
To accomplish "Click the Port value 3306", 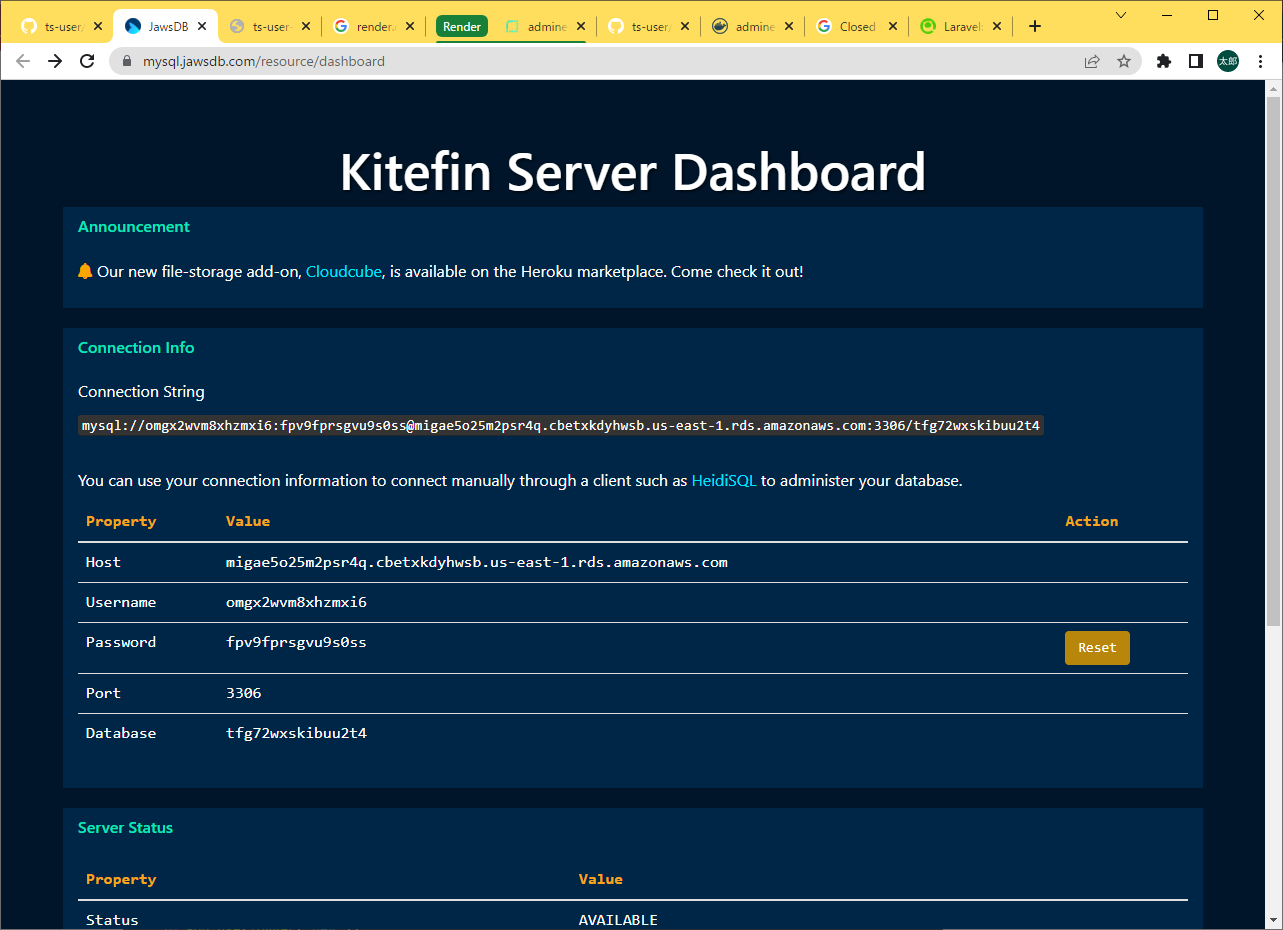I will (244, 693).
